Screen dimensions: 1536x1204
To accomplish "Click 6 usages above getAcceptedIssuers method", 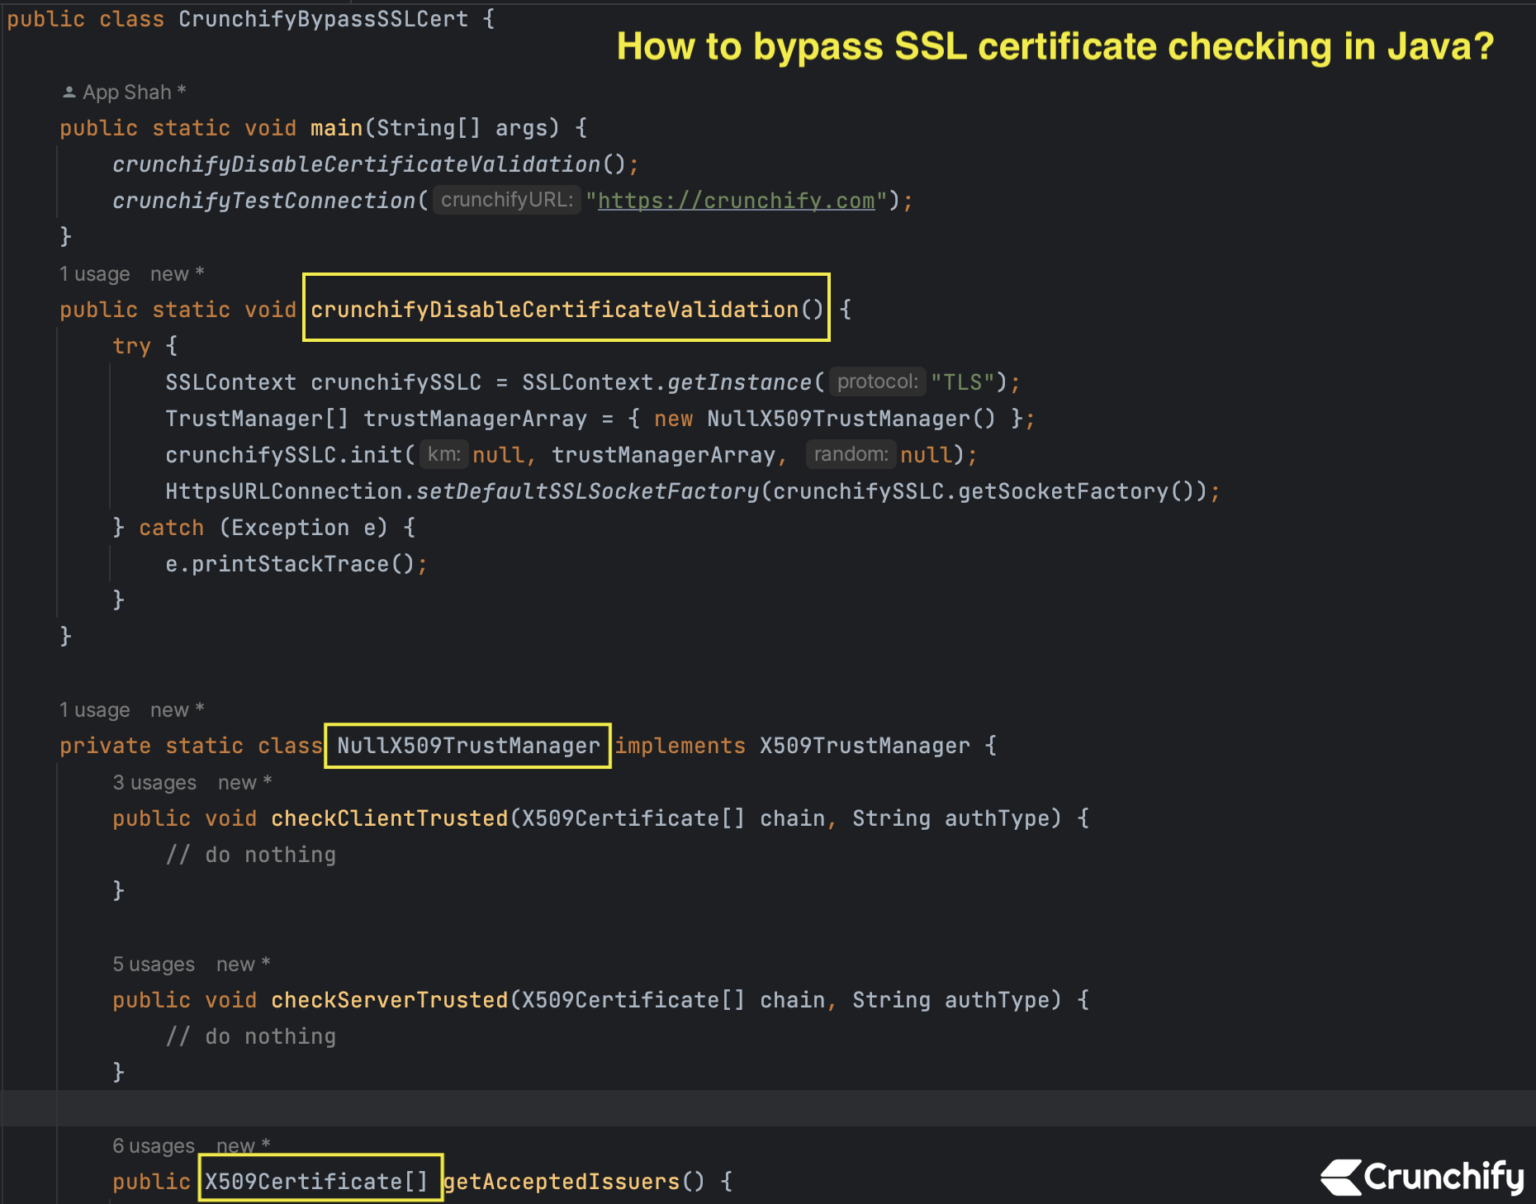I will click(x=153, y=1145).
